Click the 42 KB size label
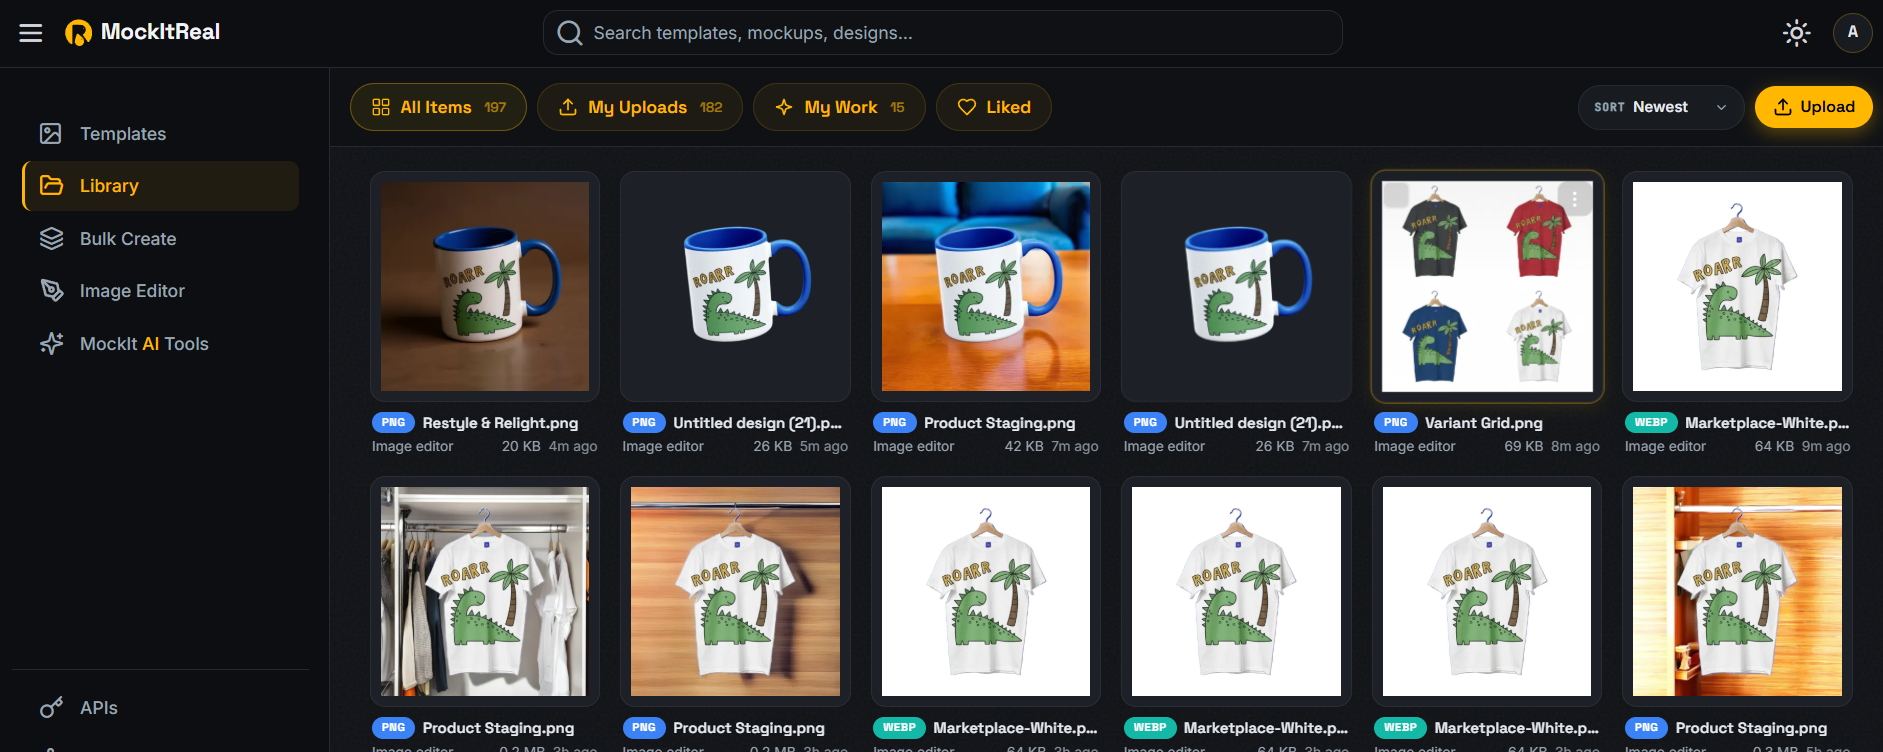This screenshot has height=752, width=1883. pos(1024,447)
